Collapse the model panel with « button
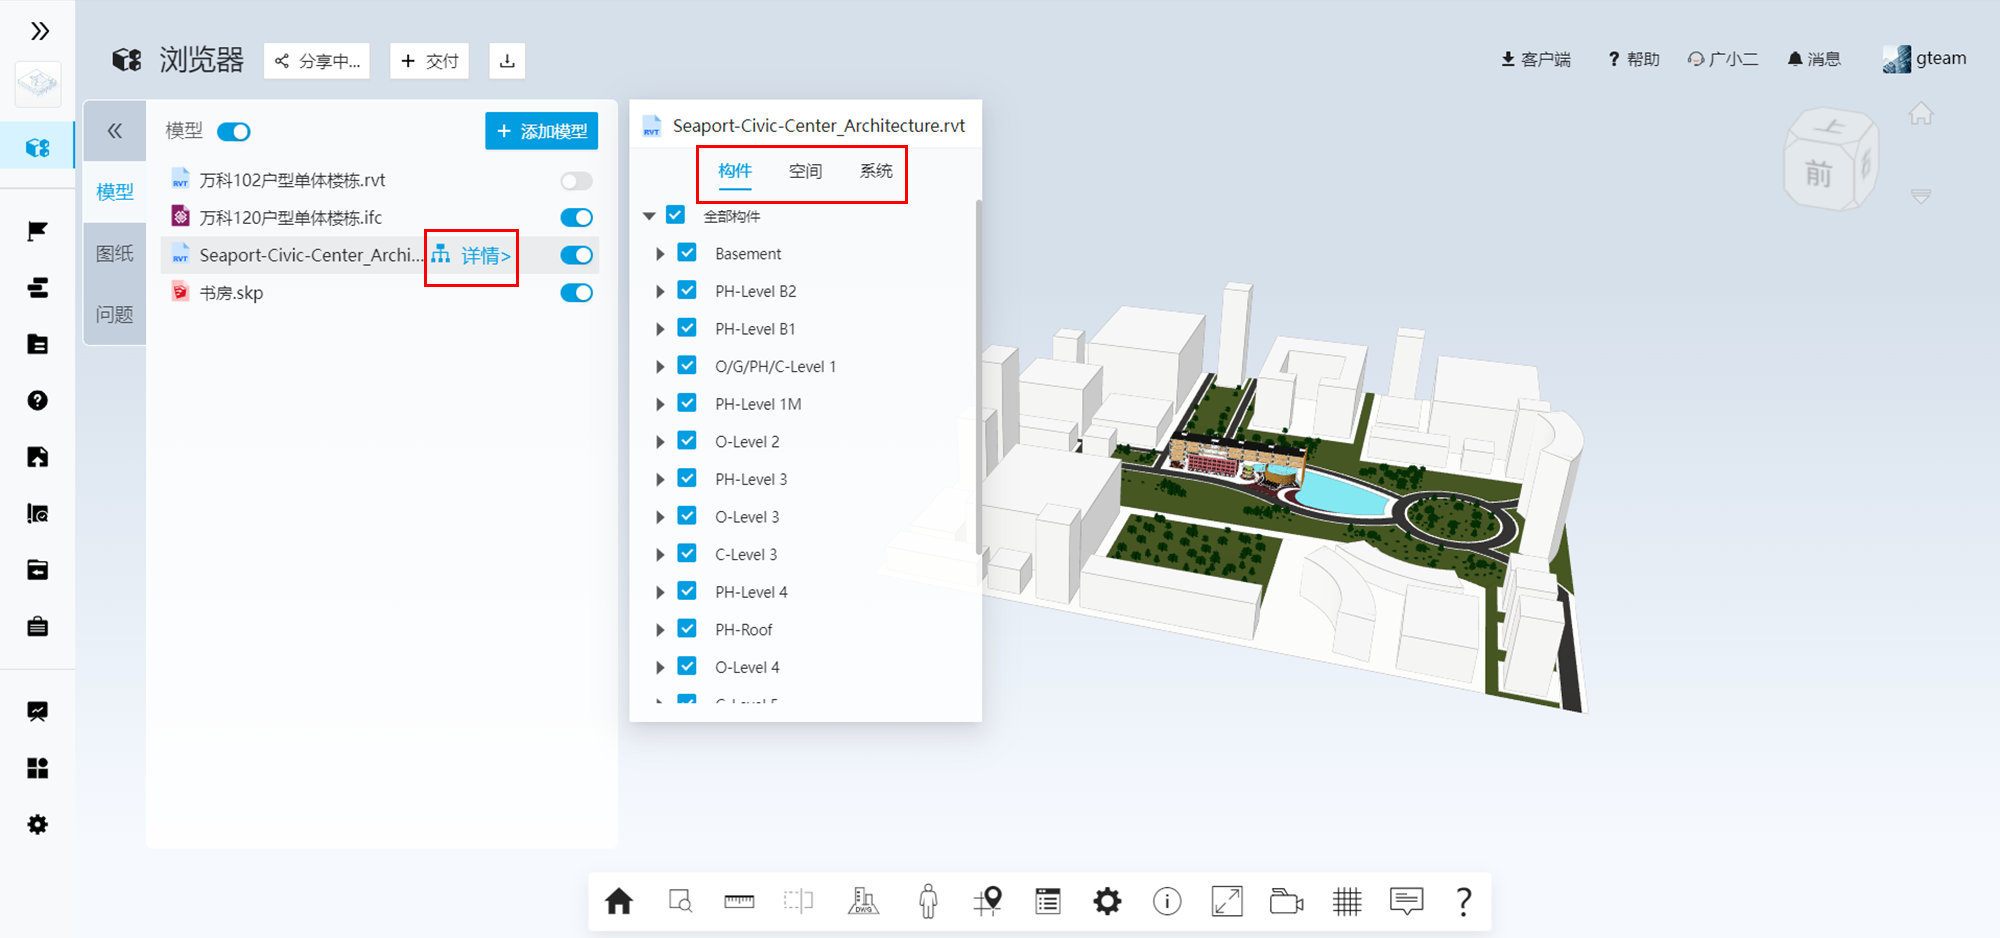The image size is (2000, 938). [115, 131]
